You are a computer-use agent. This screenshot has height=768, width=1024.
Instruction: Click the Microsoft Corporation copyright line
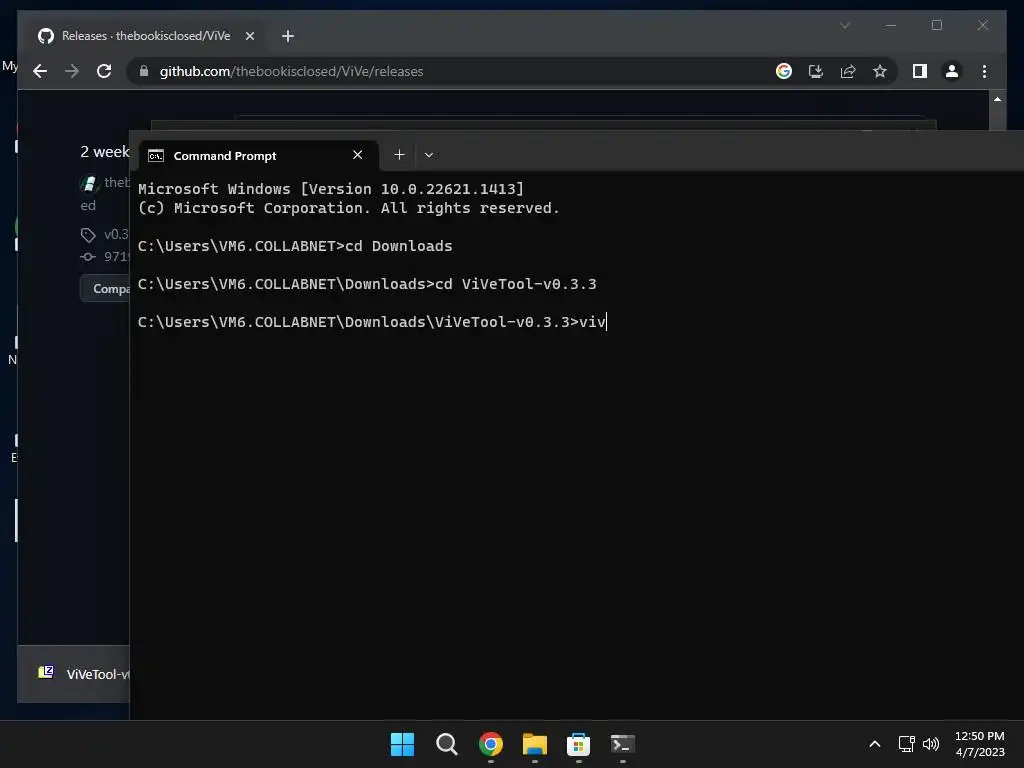[x=349, y=208]
